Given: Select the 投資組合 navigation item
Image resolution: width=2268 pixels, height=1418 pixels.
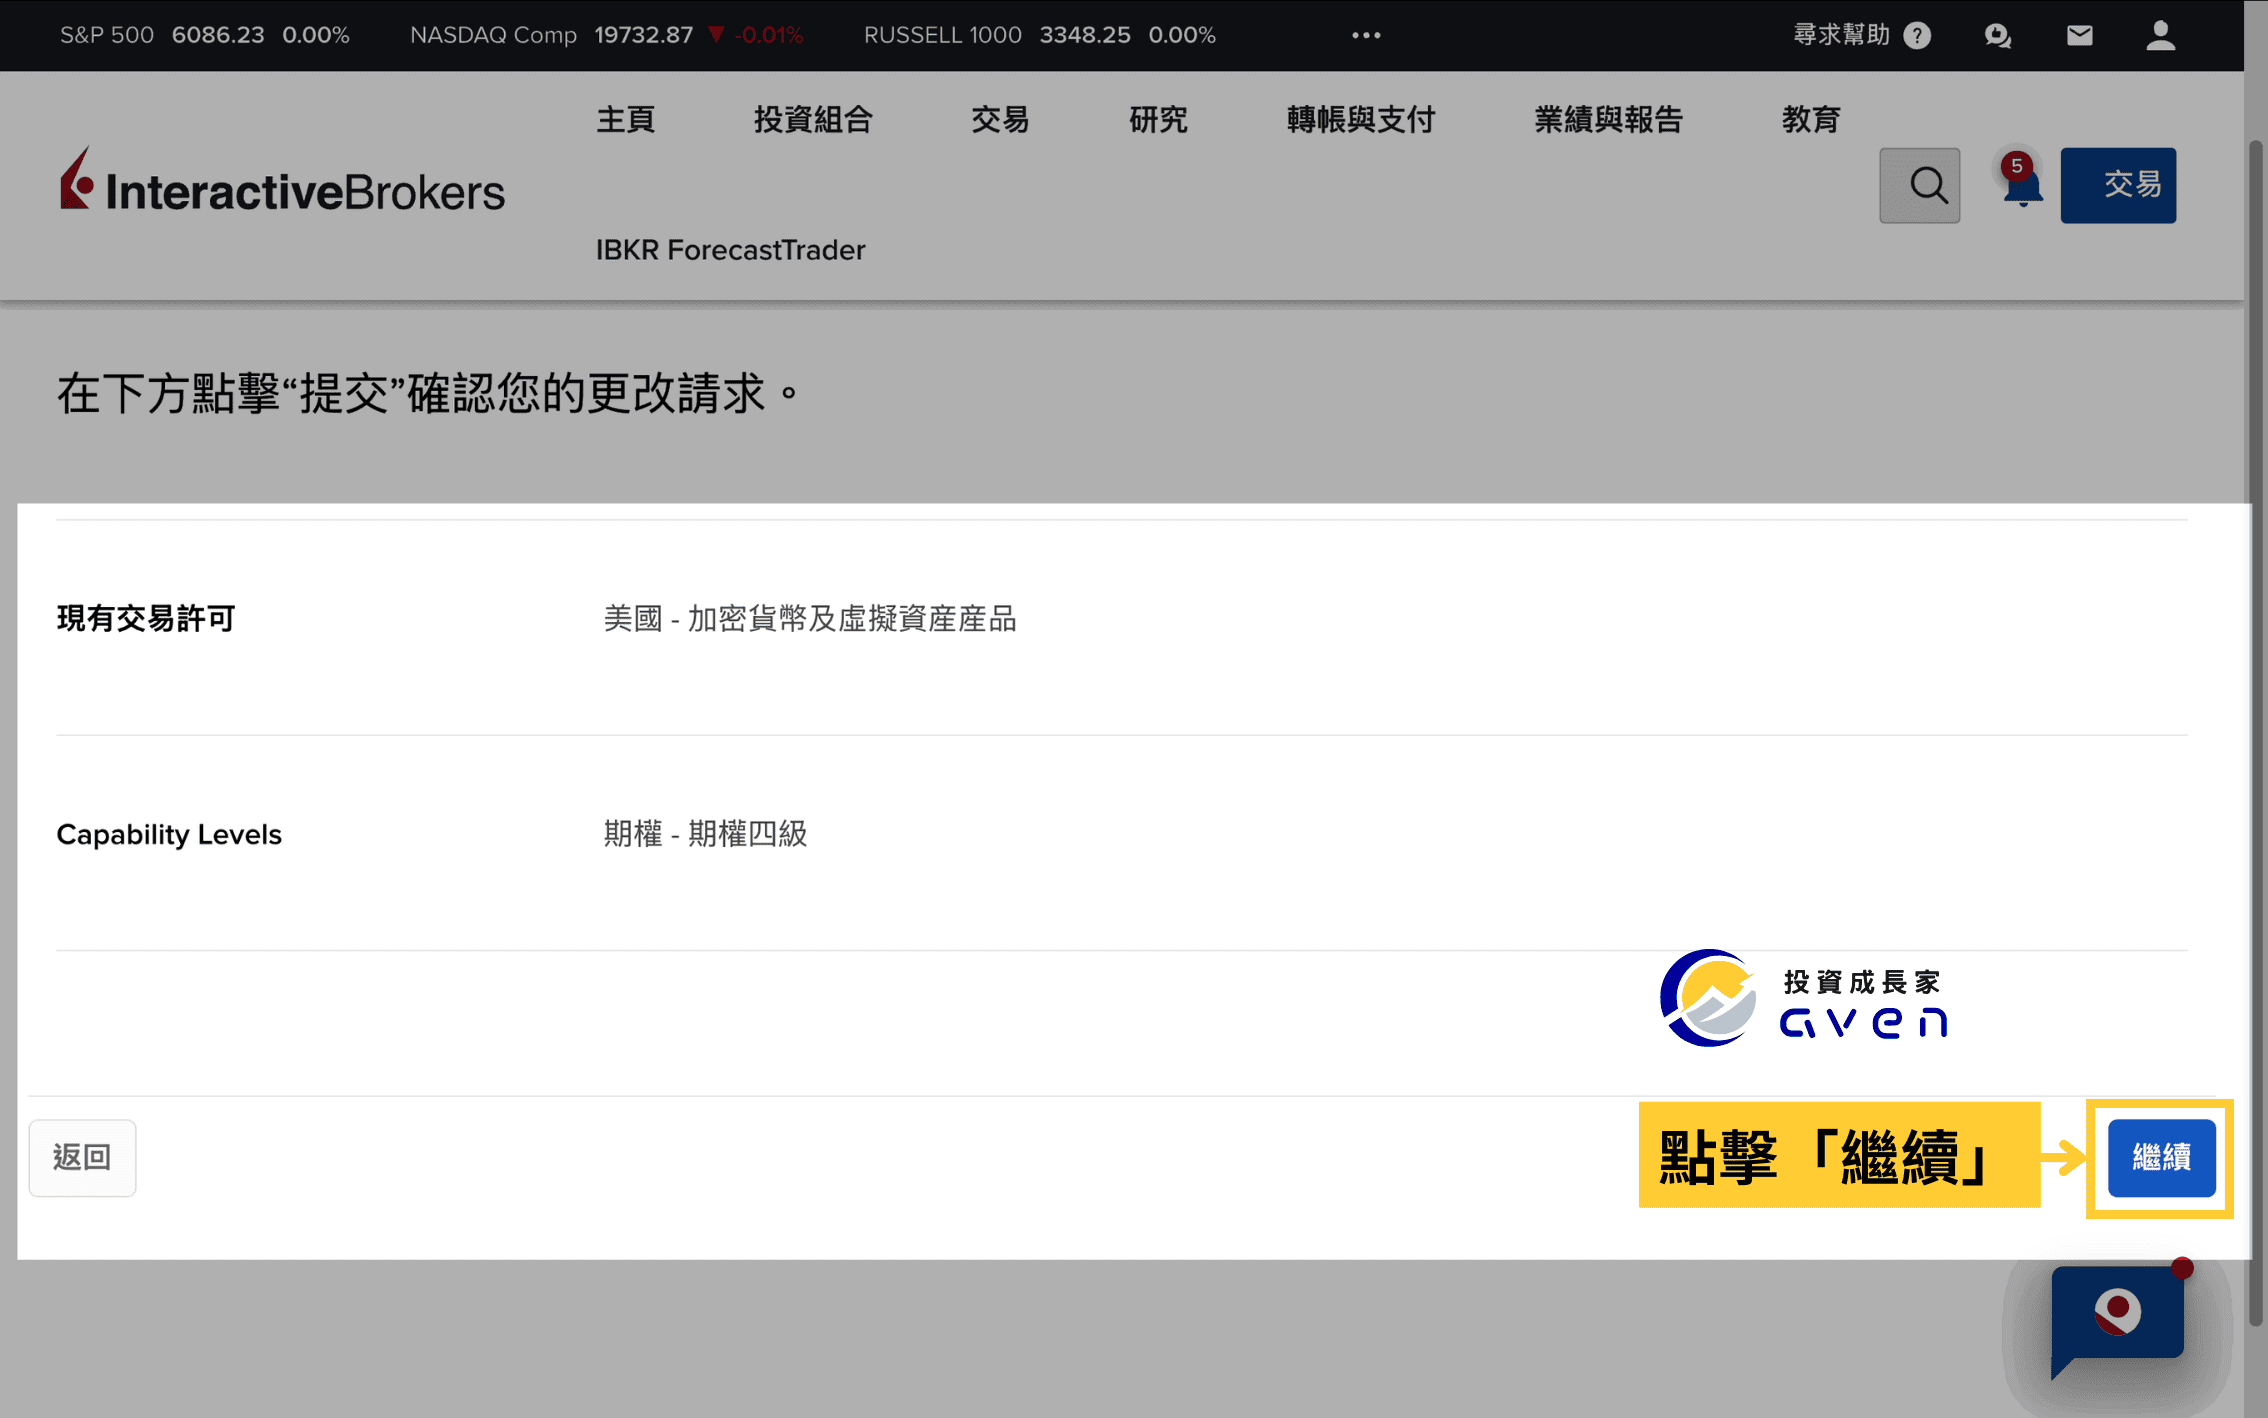Looking at the screenshot, I should point(813,119).
